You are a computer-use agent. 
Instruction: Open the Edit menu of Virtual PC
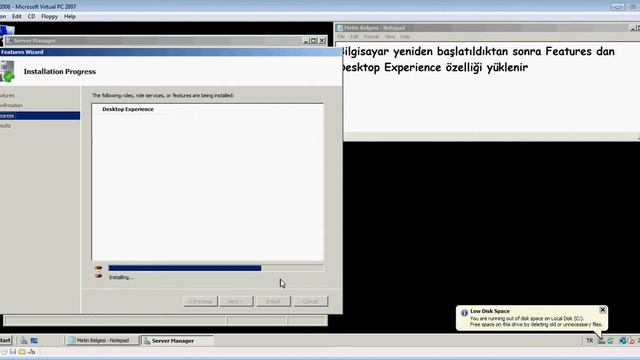pyautogui.click(x=16, y=16)
